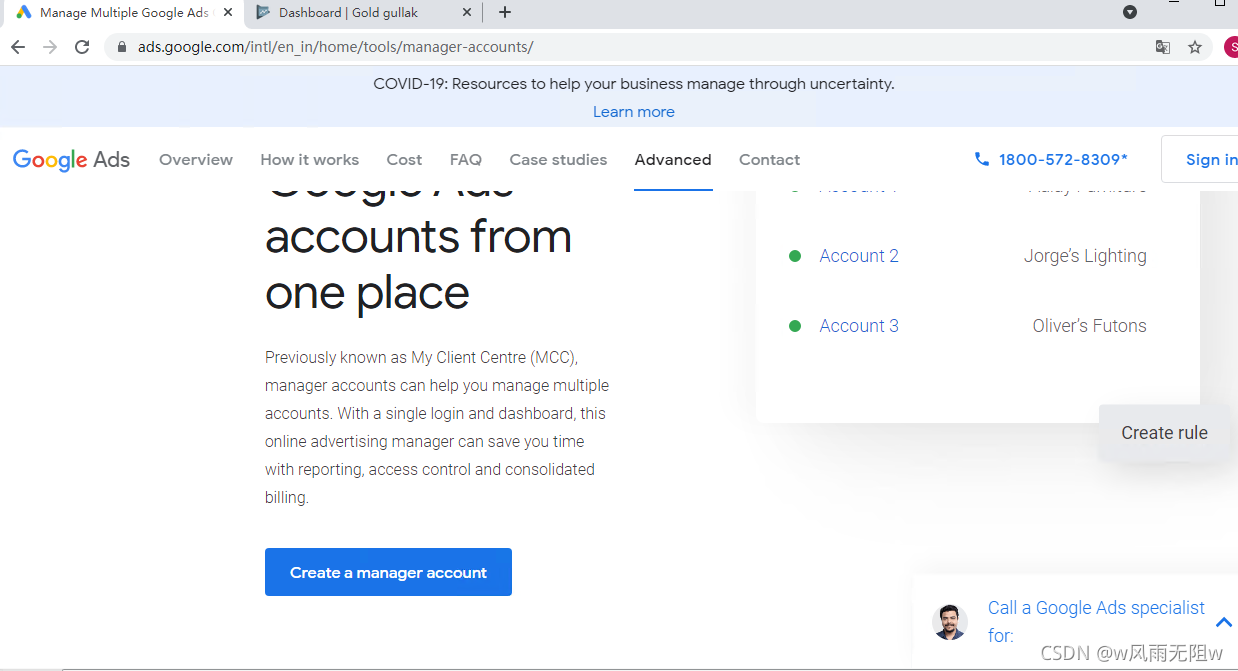Open the tab search dropdown arrow

tap(1130, 12)
